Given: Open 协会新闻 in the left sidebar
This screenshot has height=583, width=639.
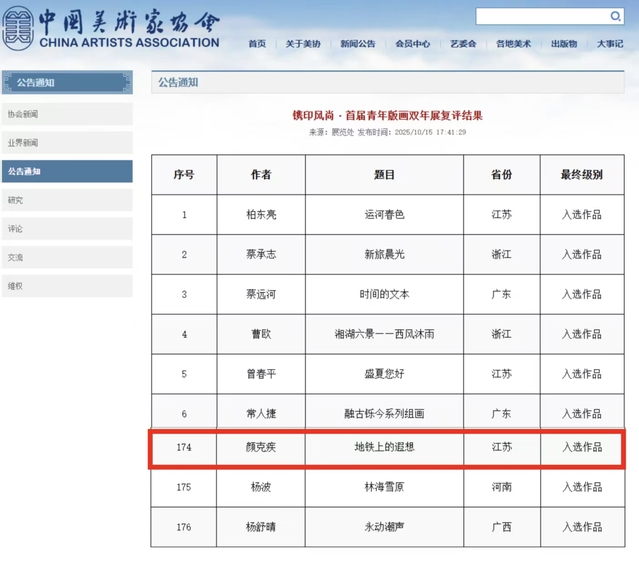Looking at the screenshot, I should pyautogui.click(x=66, y=114).
